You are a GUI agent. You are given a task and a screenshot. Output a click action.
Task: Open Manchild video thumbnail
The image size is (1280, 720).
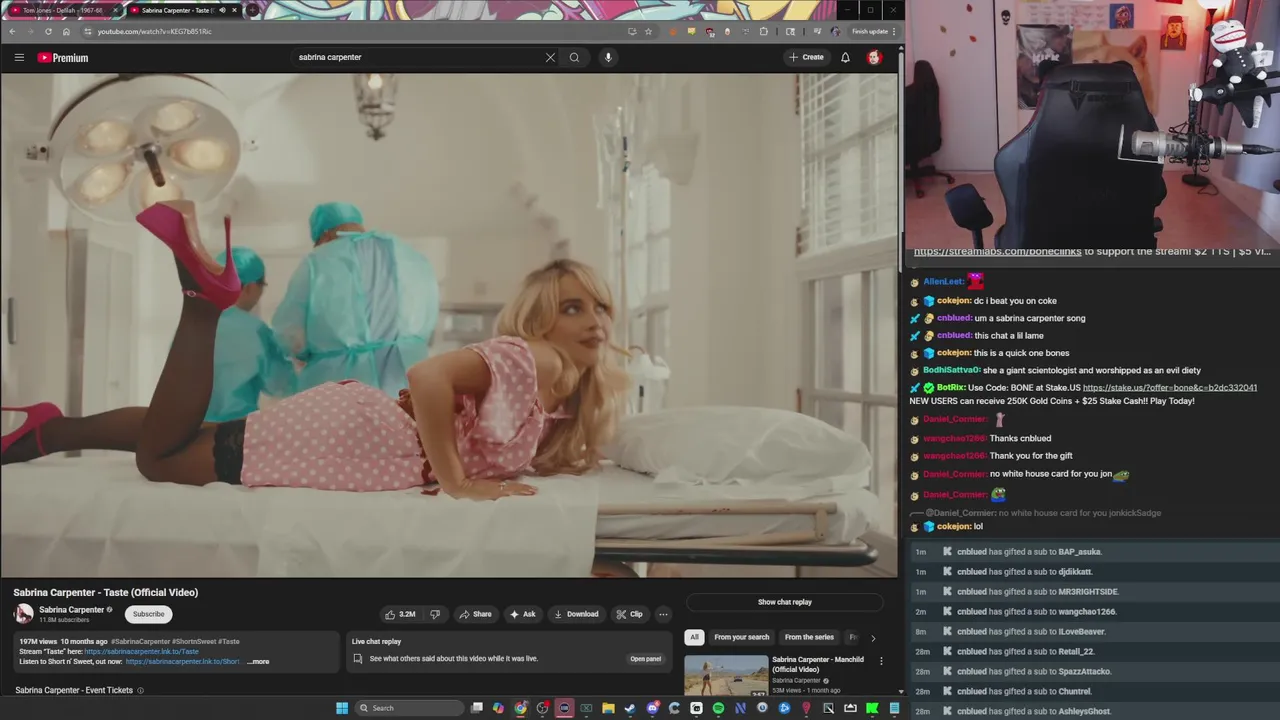pos(727,675)
